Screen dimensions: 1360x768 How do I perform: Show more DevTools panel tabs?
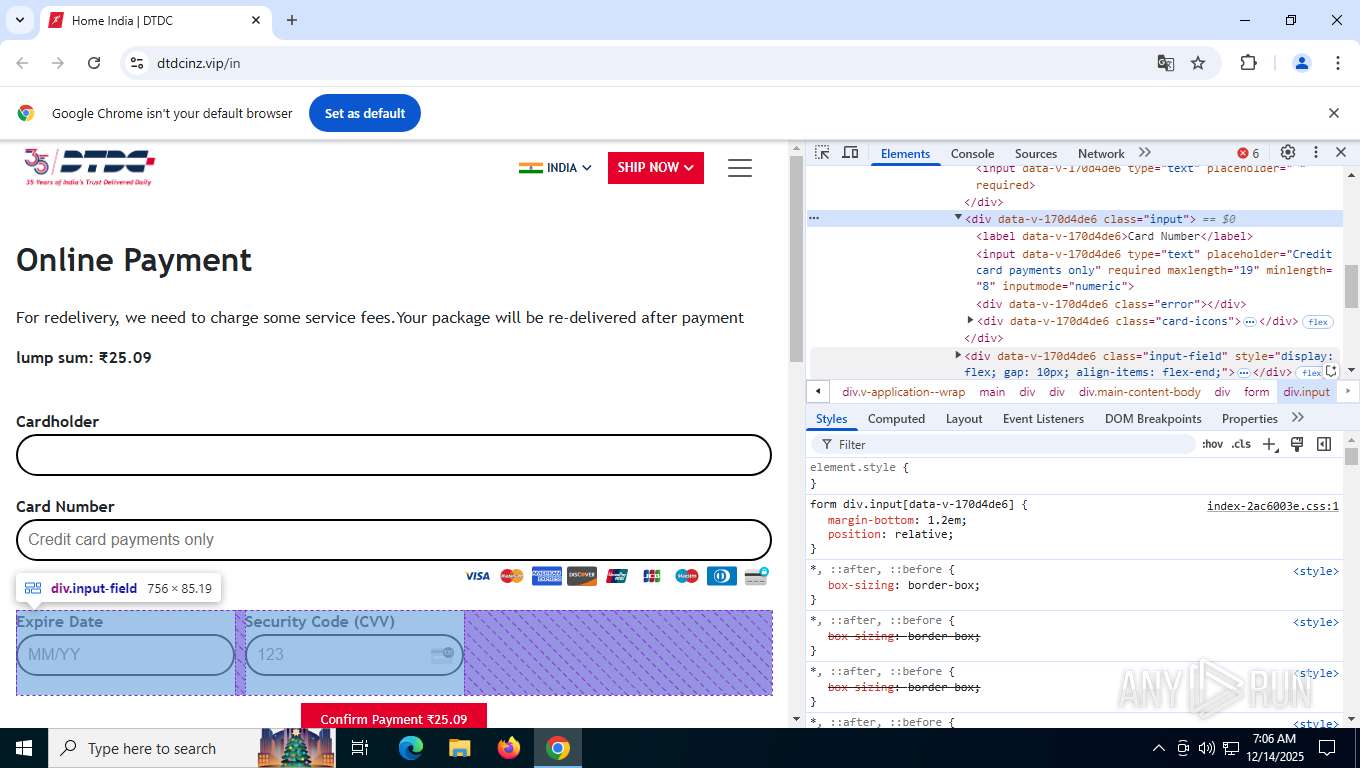(1145, 153)
